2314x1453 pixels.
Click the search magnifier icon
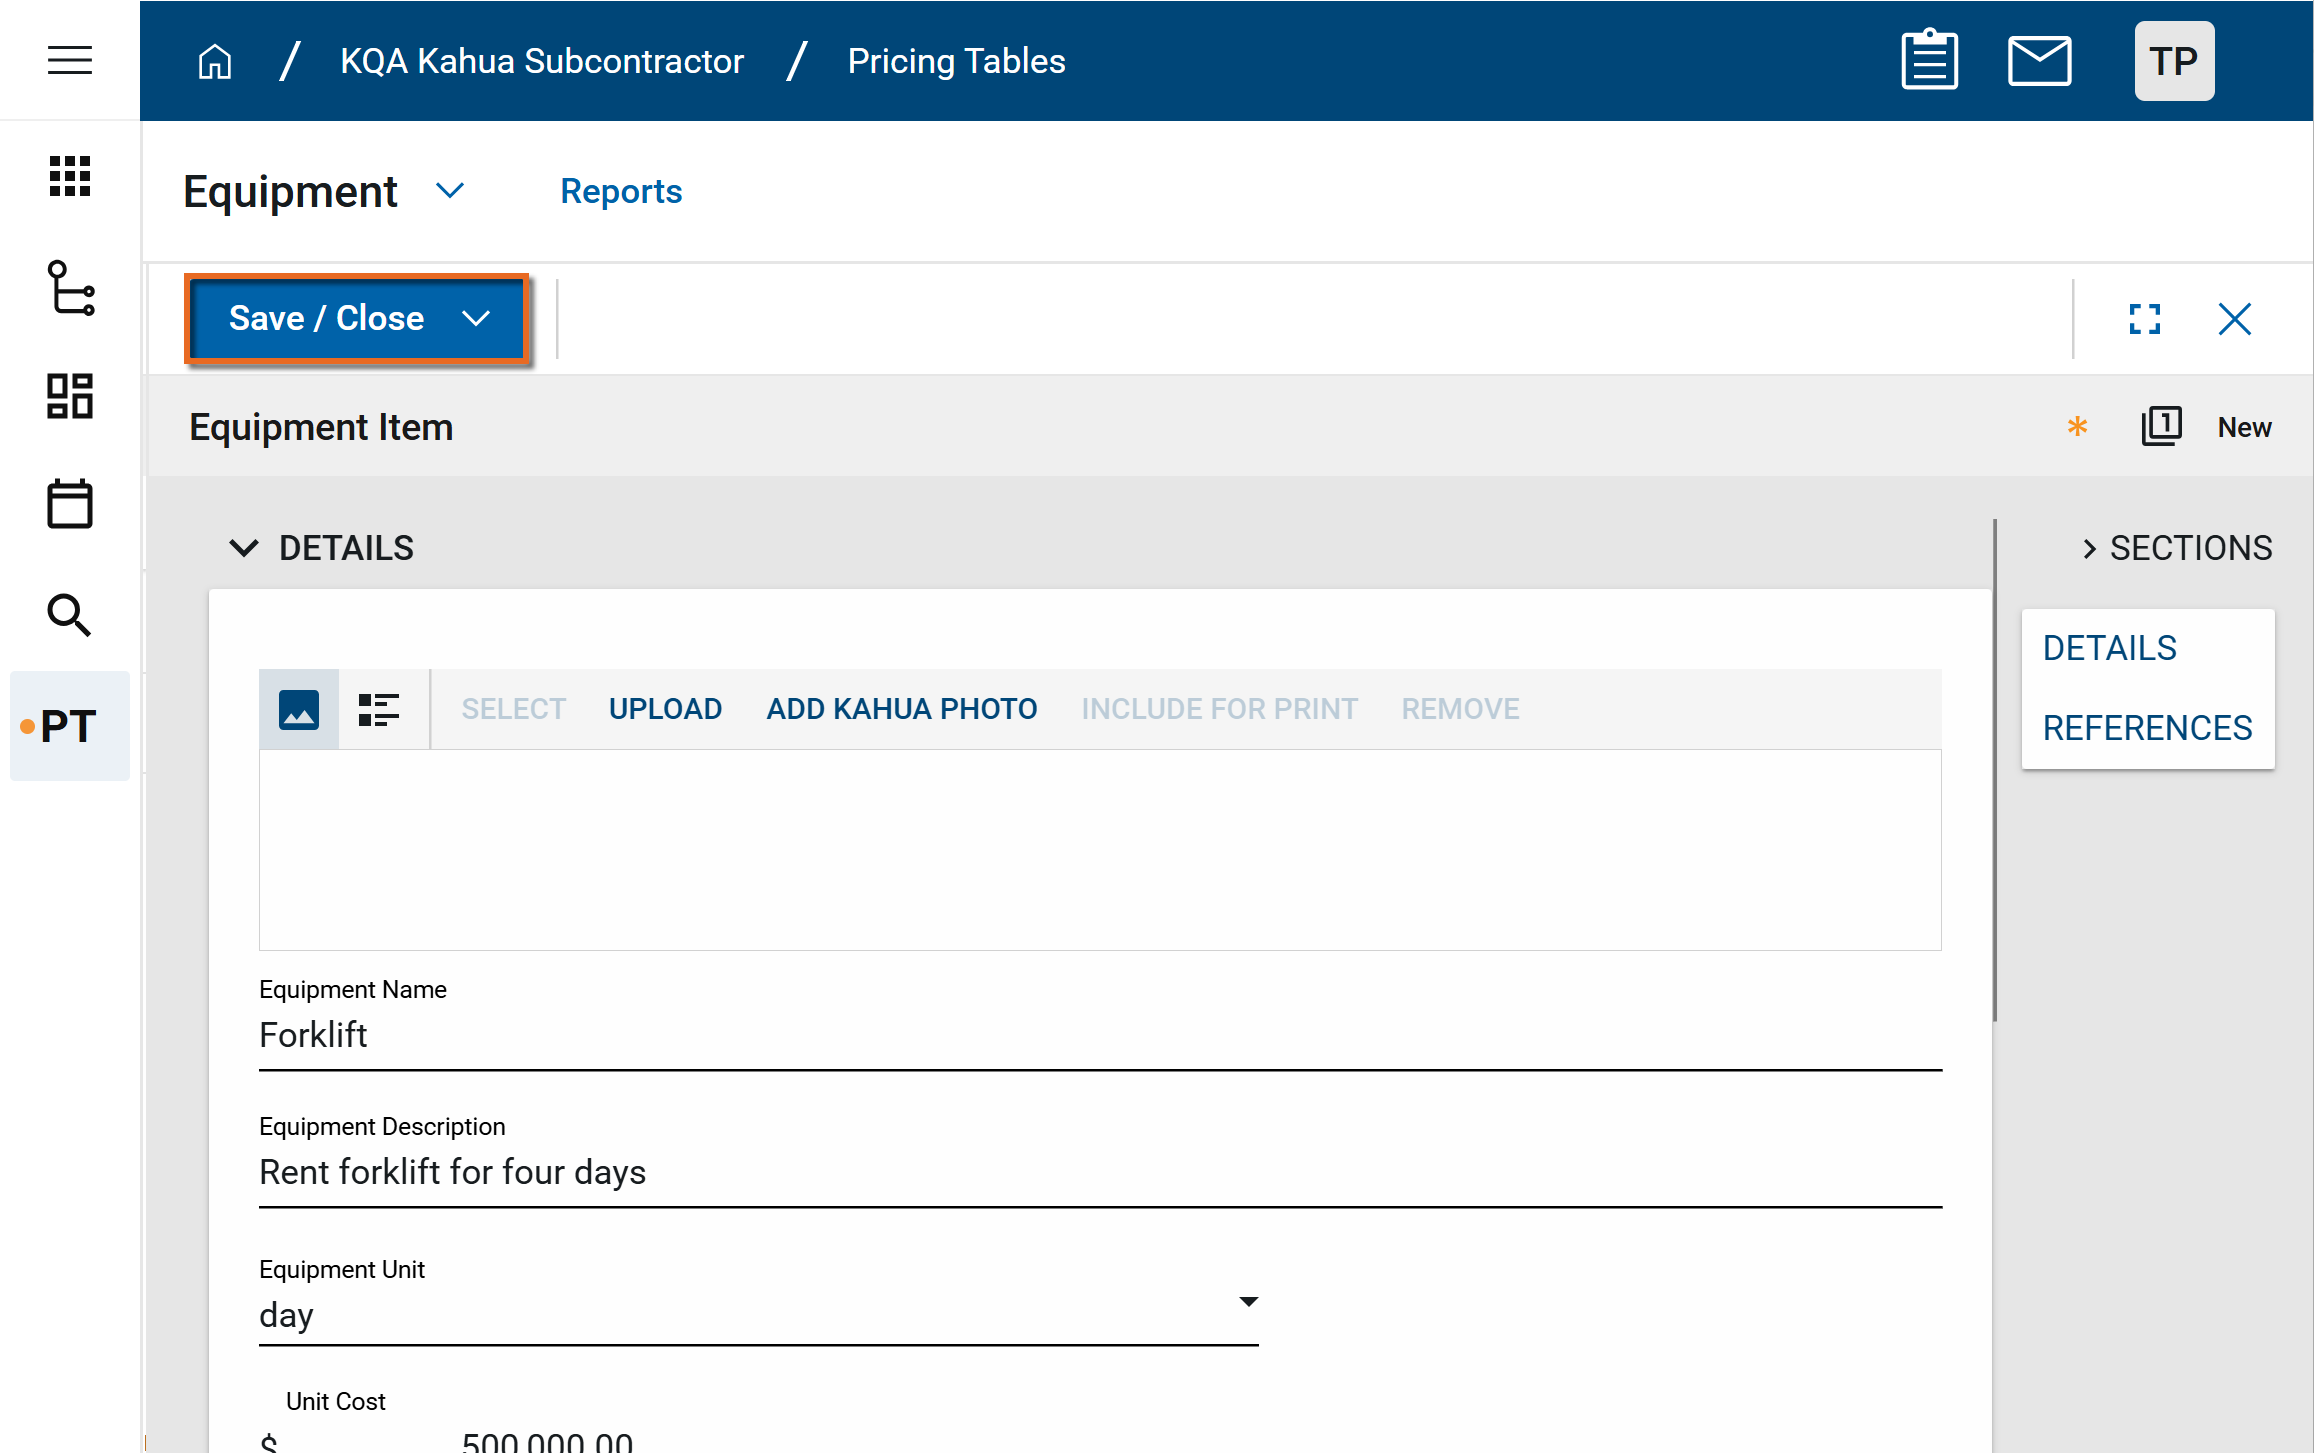pyautogui.click(x=69, y=614)
